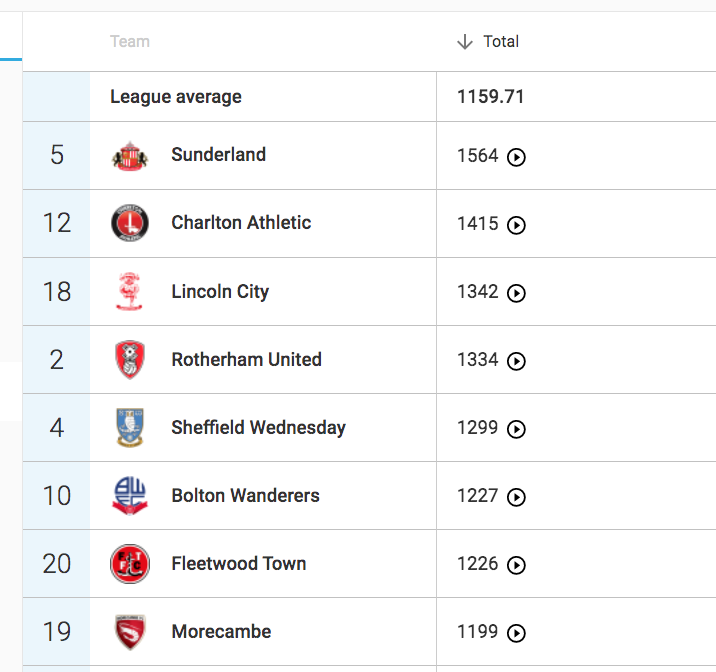This screenshot has width=716, height=672.
Task: Open the Fleetwood Town team link
Action: coord(238,564)
